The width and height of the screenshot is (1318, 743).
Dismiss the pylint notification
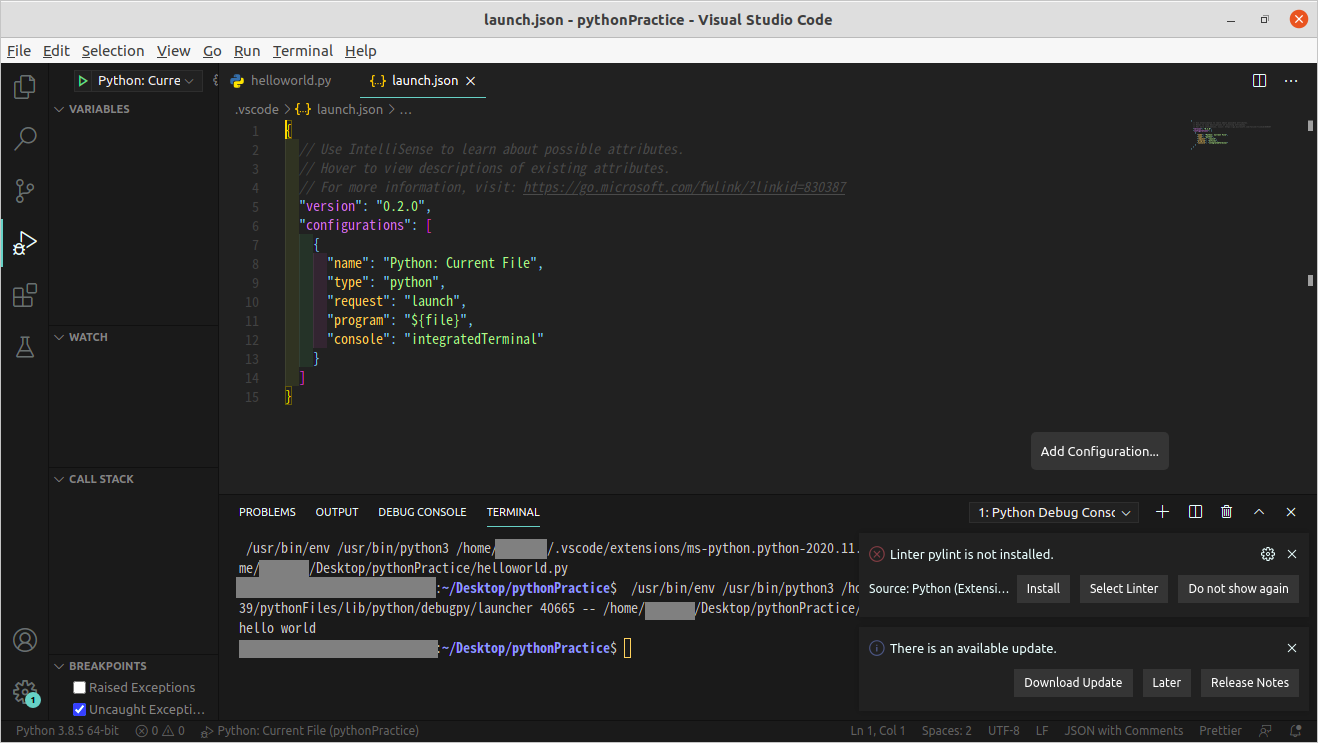pyautogui.click(x=1292, y=554)
